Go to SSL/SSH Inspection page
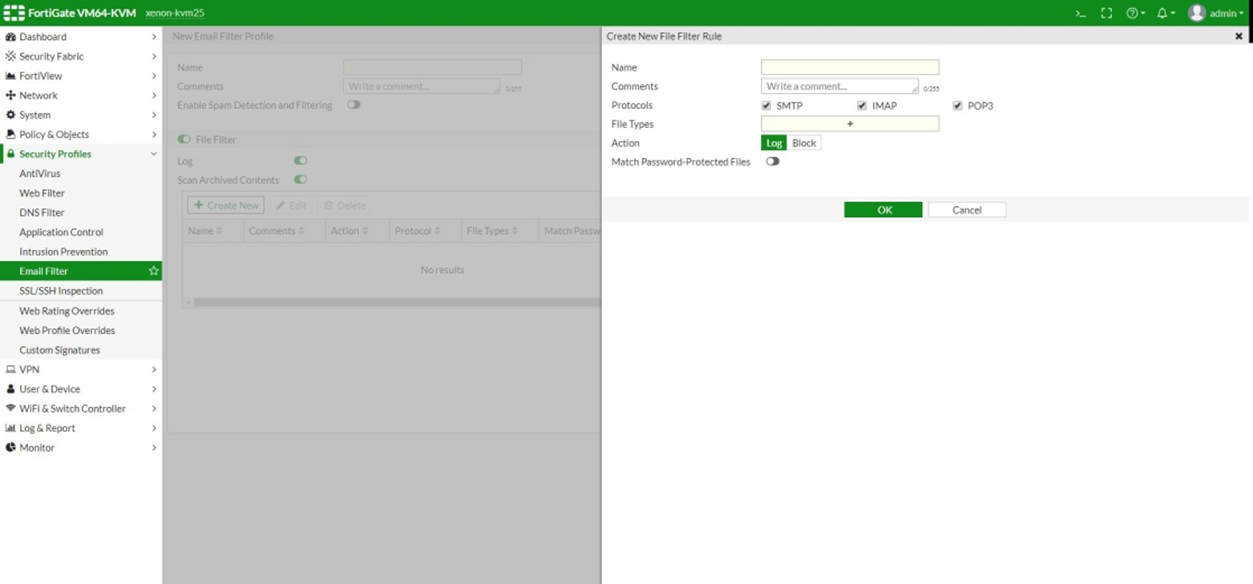 [x=61, y=291]
